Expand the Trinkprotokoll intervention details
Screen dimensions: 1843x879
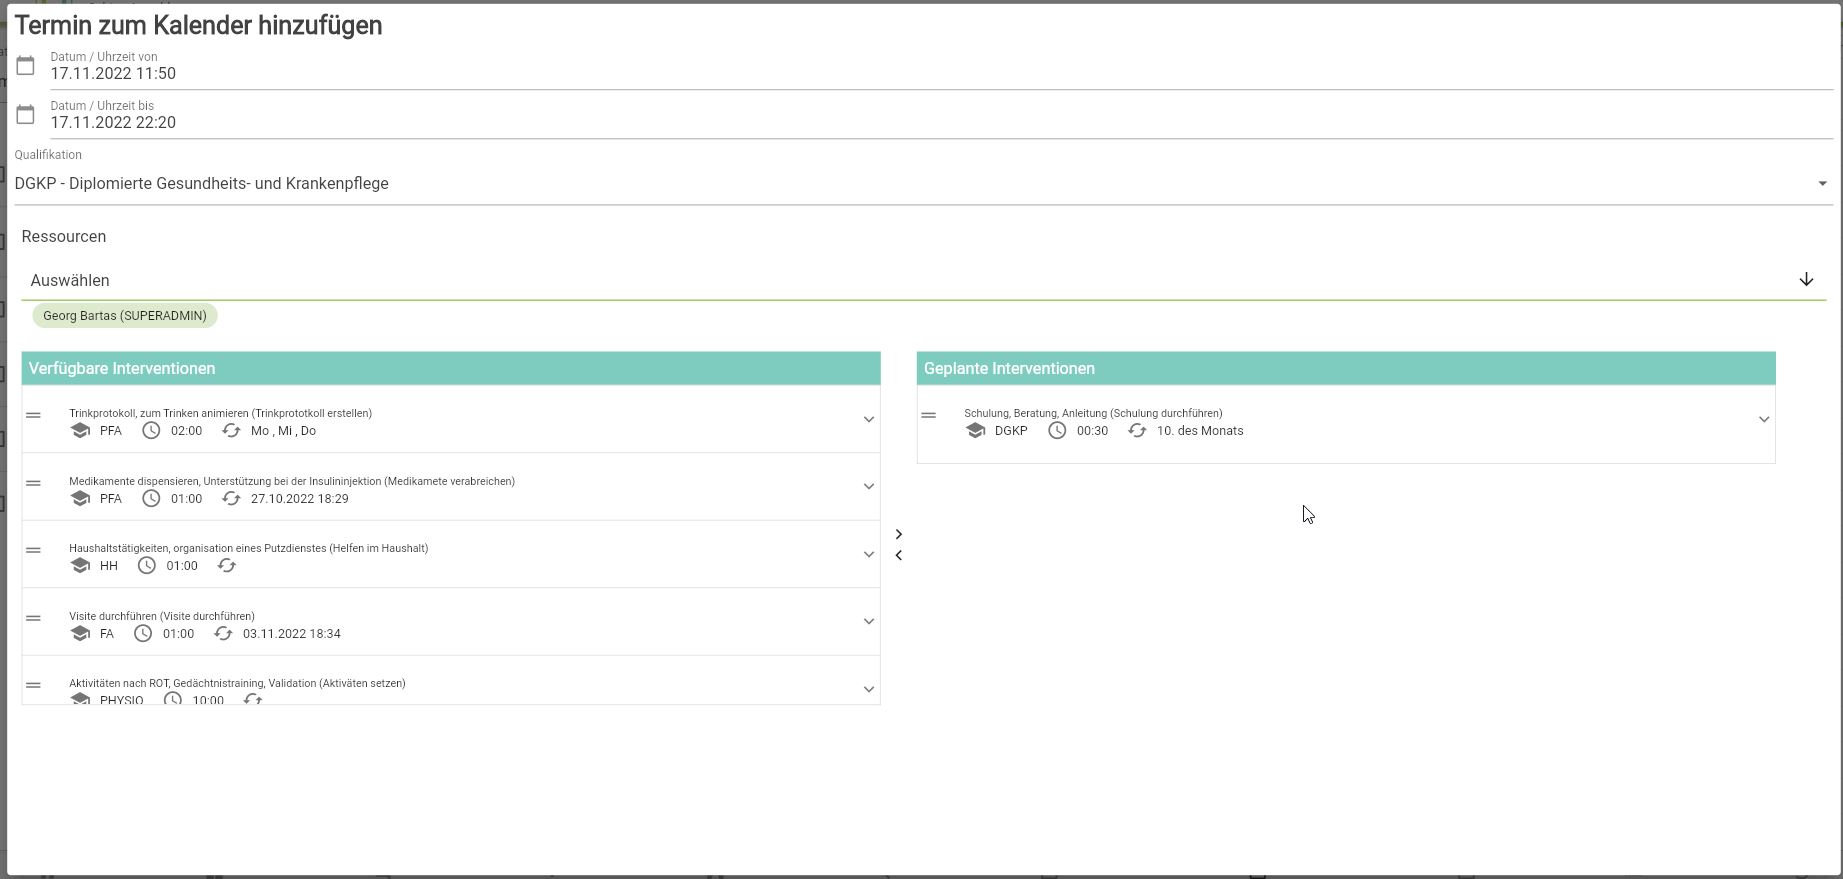[x=868, y=420]
